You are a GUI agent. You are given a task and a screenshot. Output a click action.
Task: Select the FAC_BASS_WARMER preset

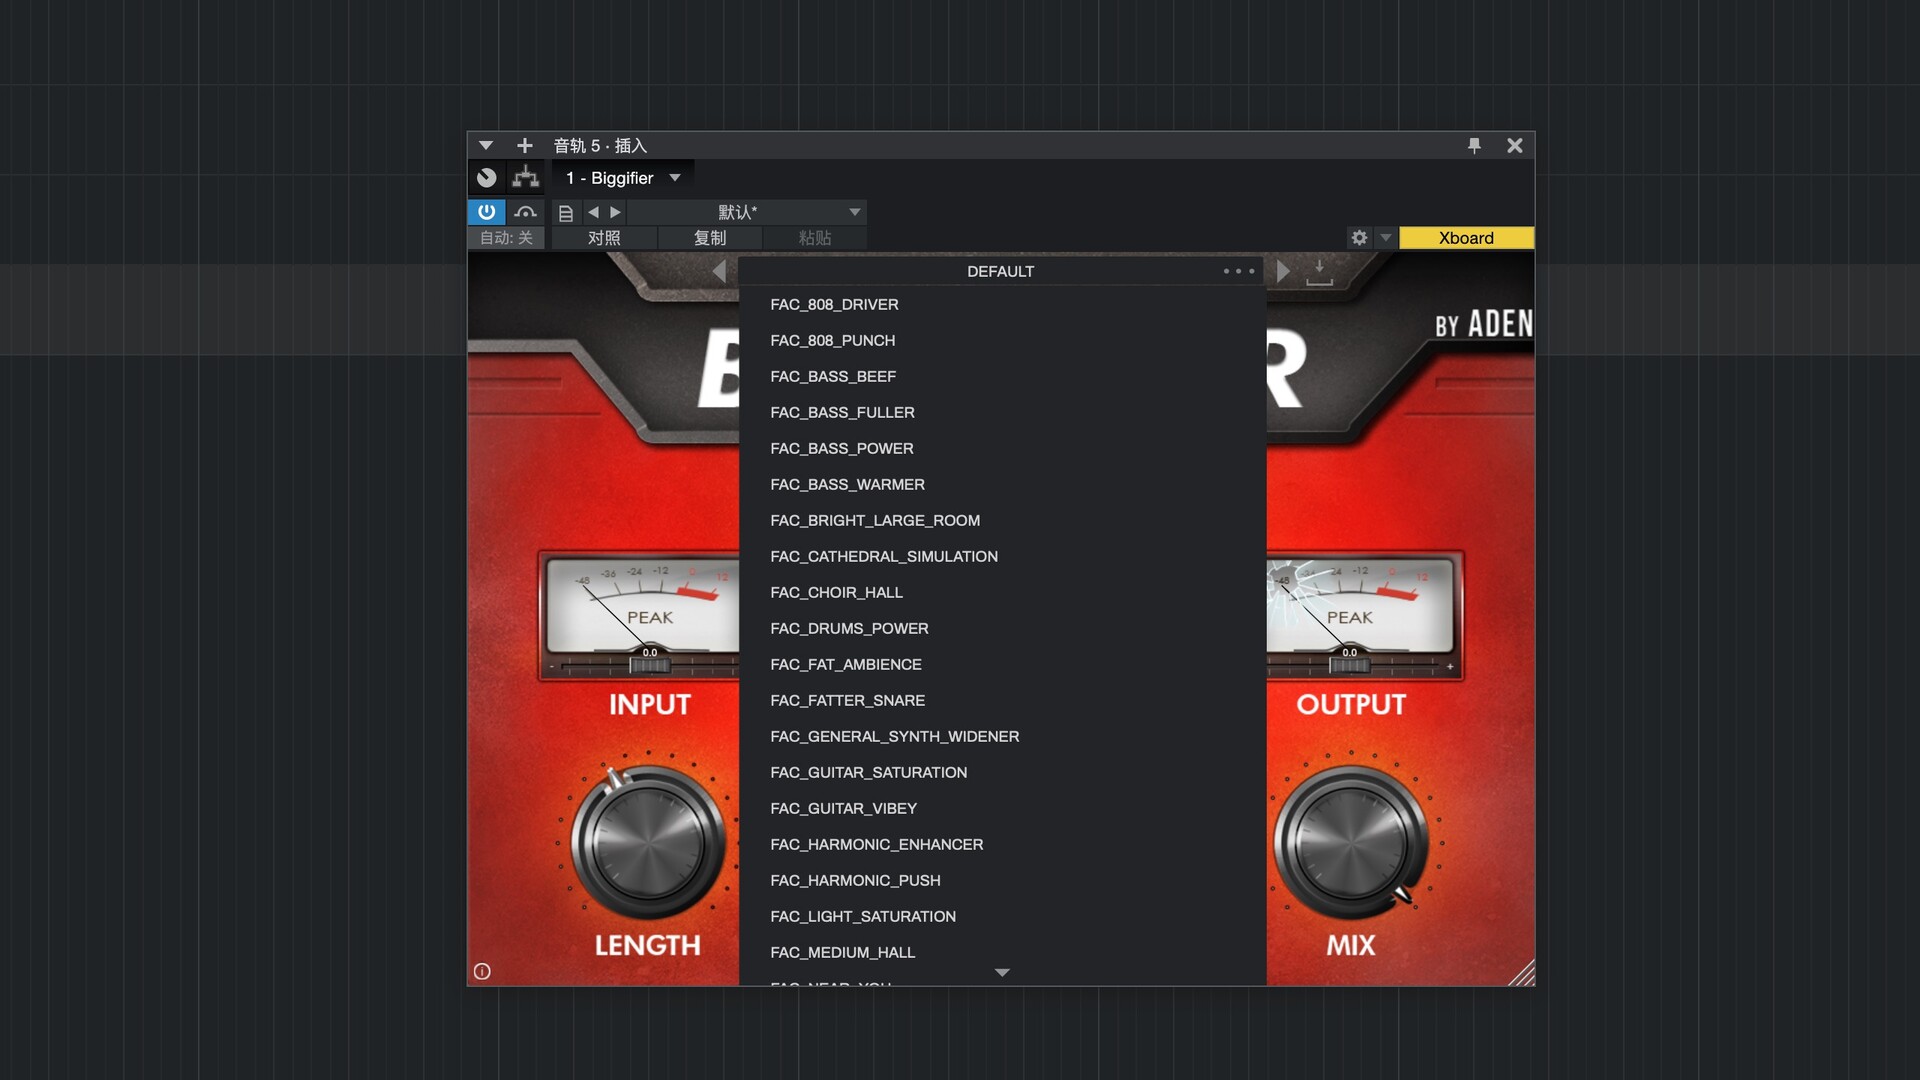pos(847,484)
